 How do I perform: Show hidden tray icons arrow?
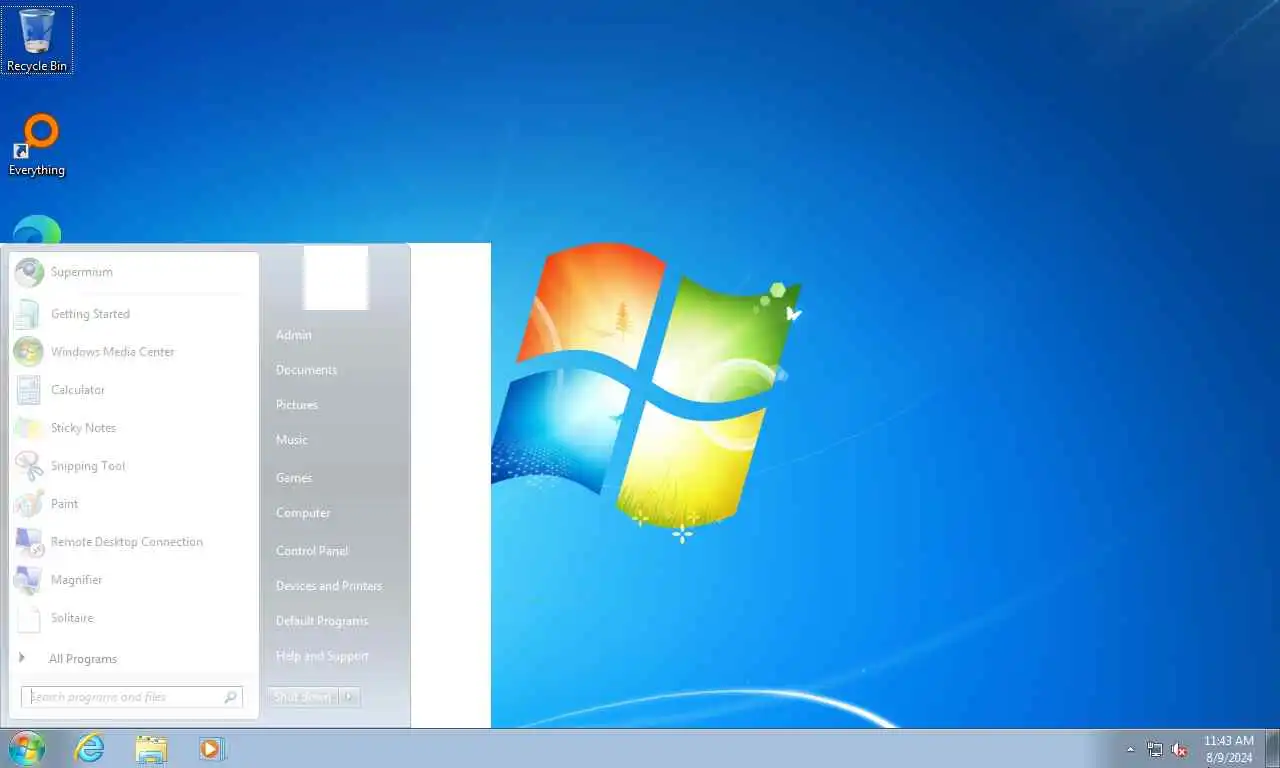click(x=1131, y=749)
